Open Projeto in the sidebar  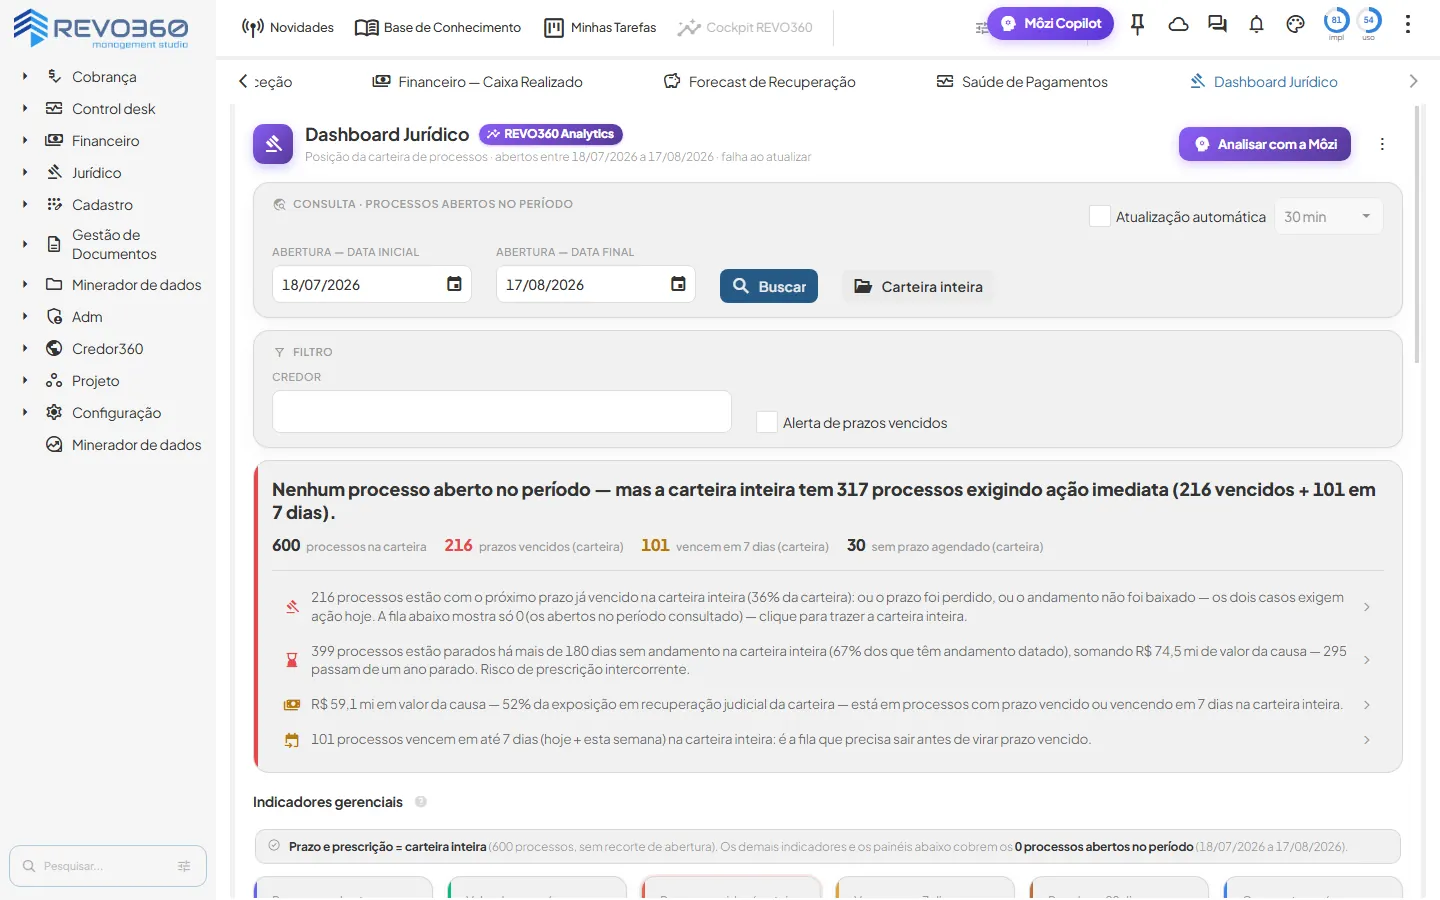click(x=95, y=381)
